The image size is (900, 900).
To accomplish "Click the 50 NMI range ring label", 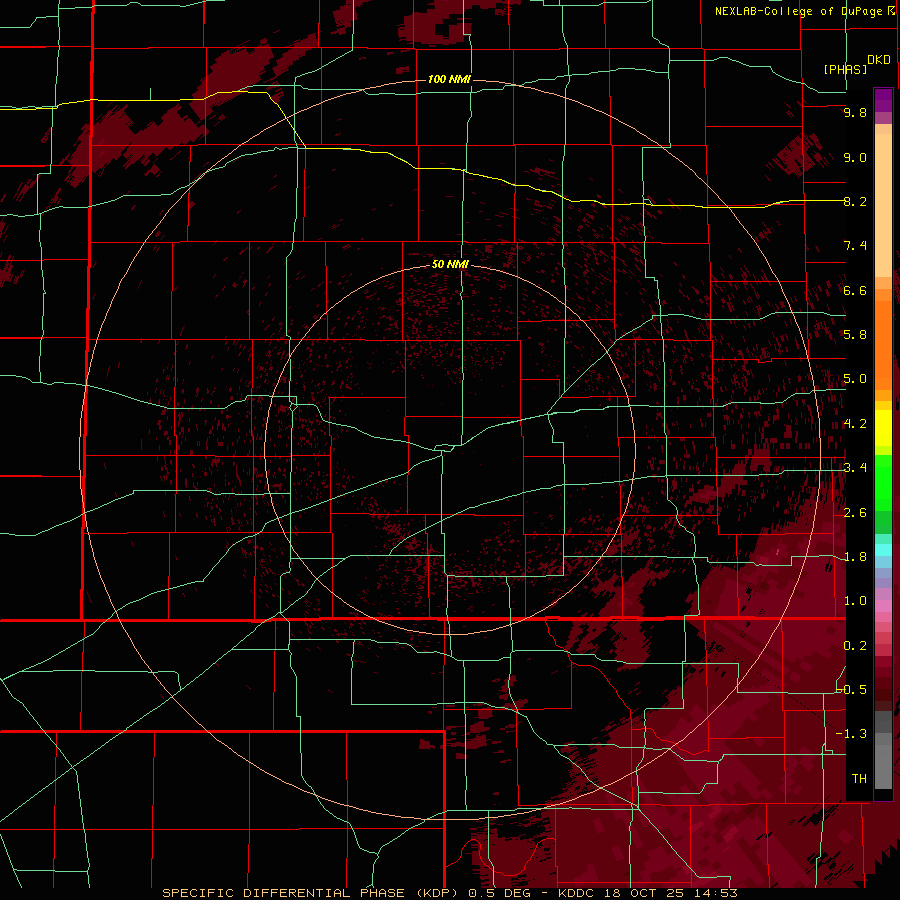I will pos(451,264).
